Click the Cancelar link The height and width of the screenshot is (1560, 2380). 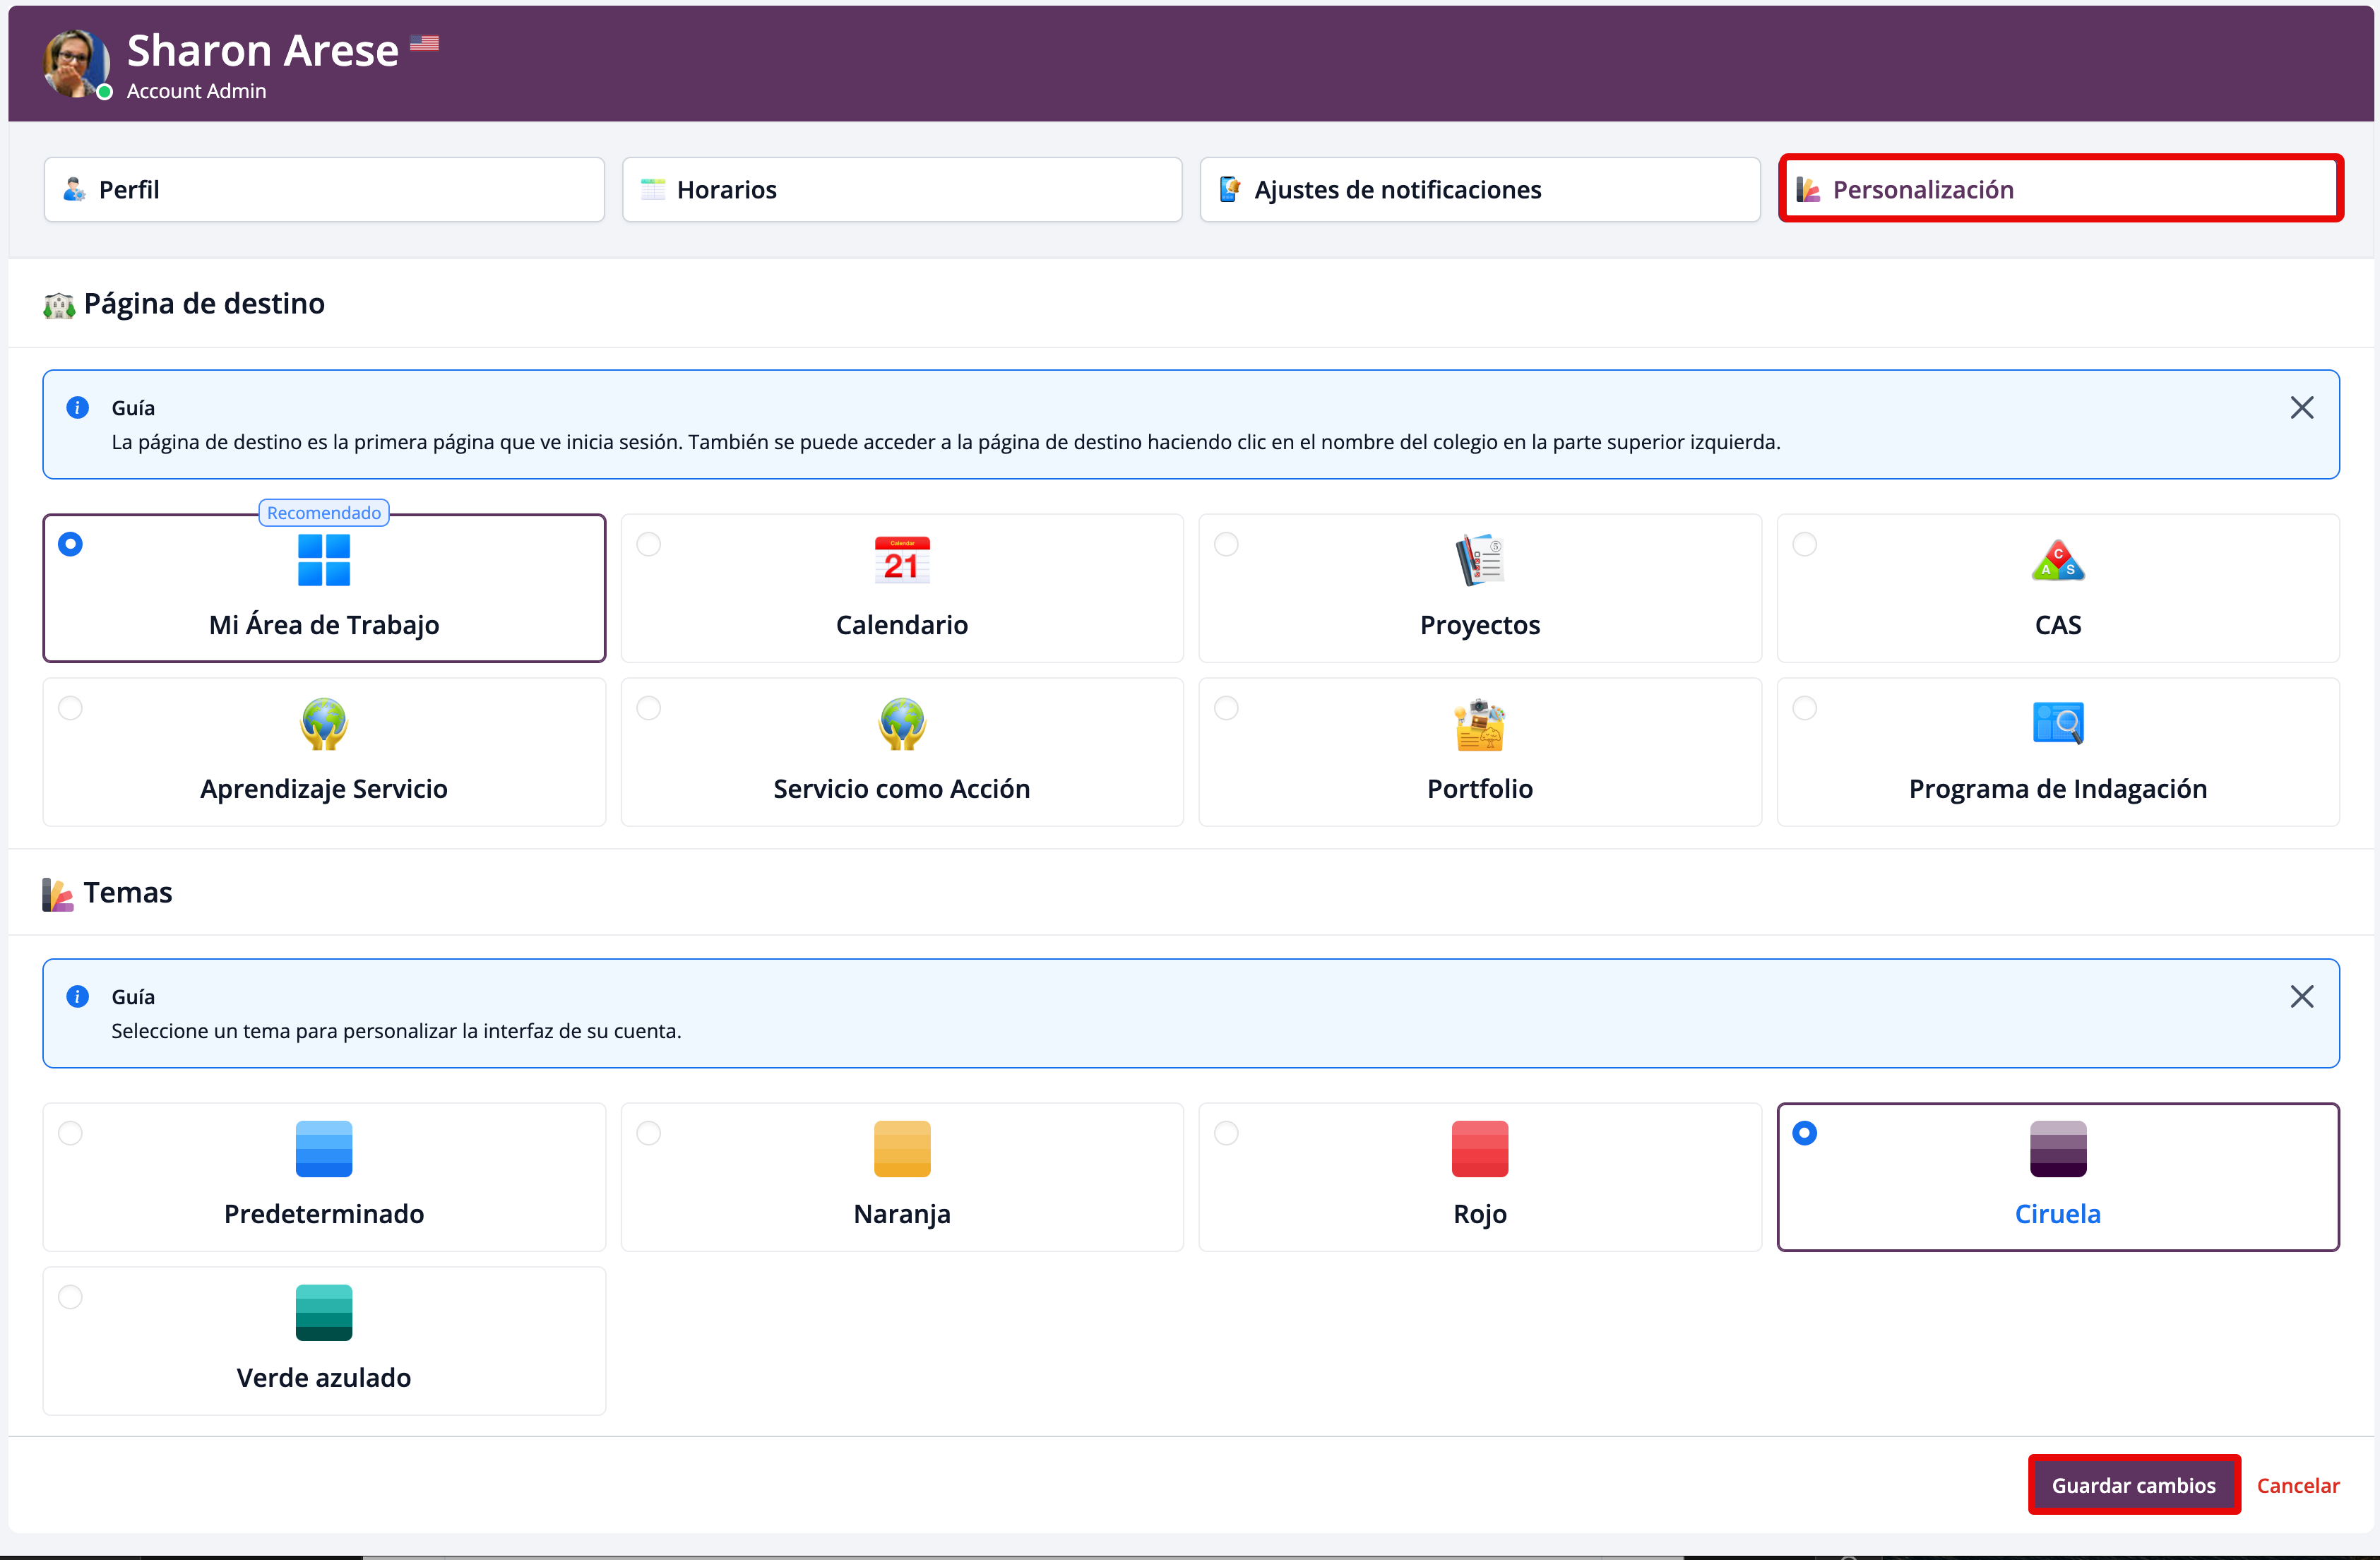coord(2297,1485)
